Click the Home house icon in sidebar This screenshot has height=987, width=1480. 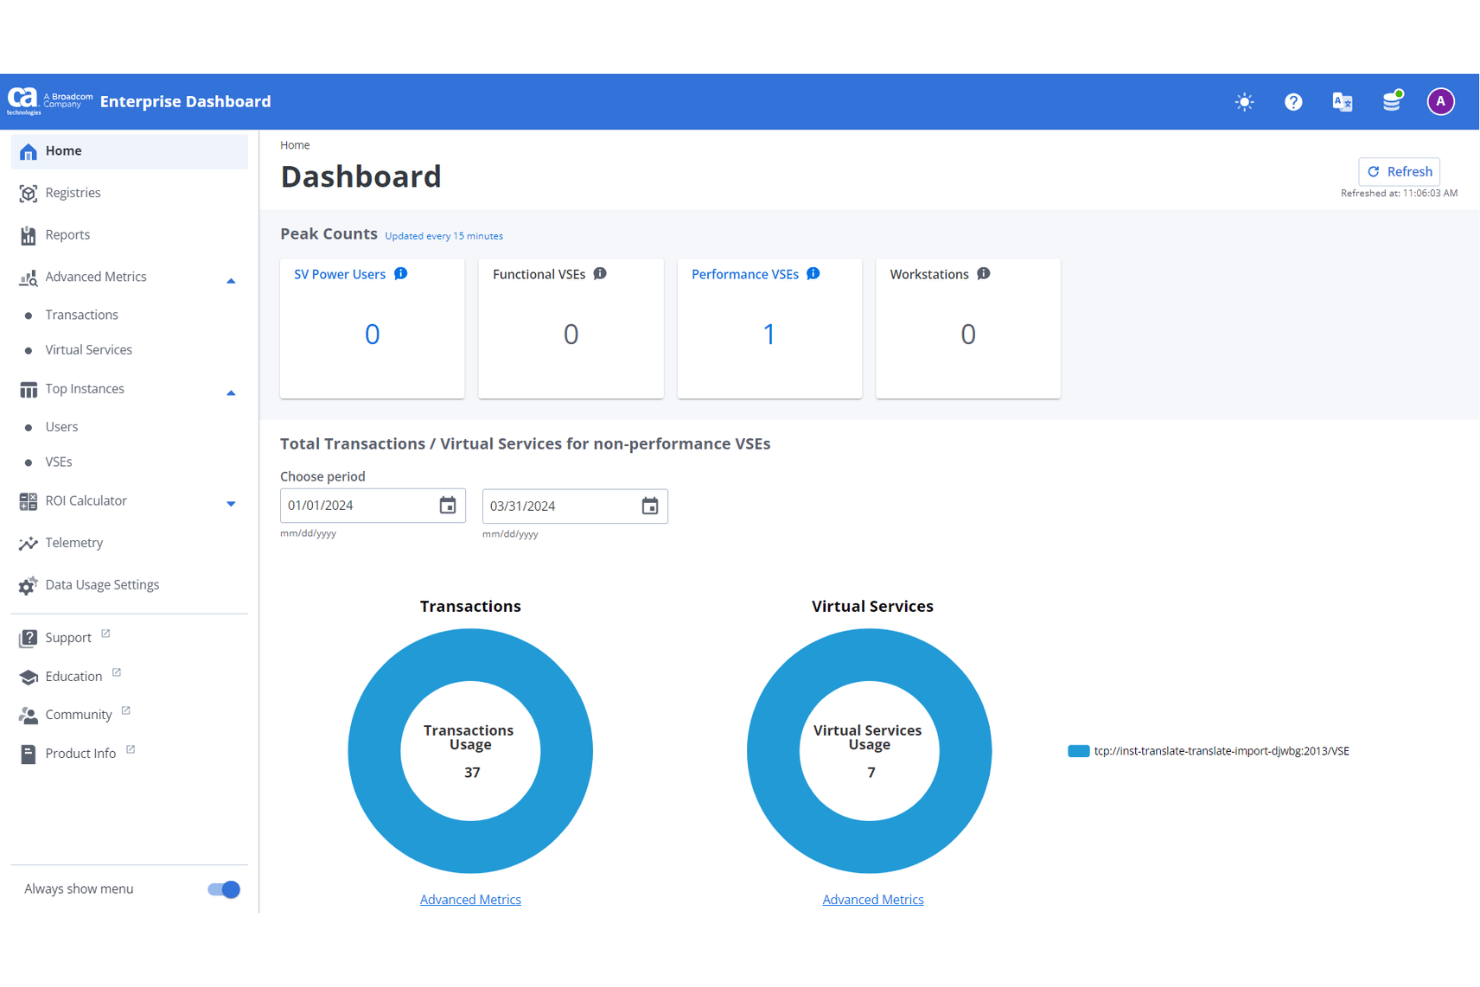point(28,151)
